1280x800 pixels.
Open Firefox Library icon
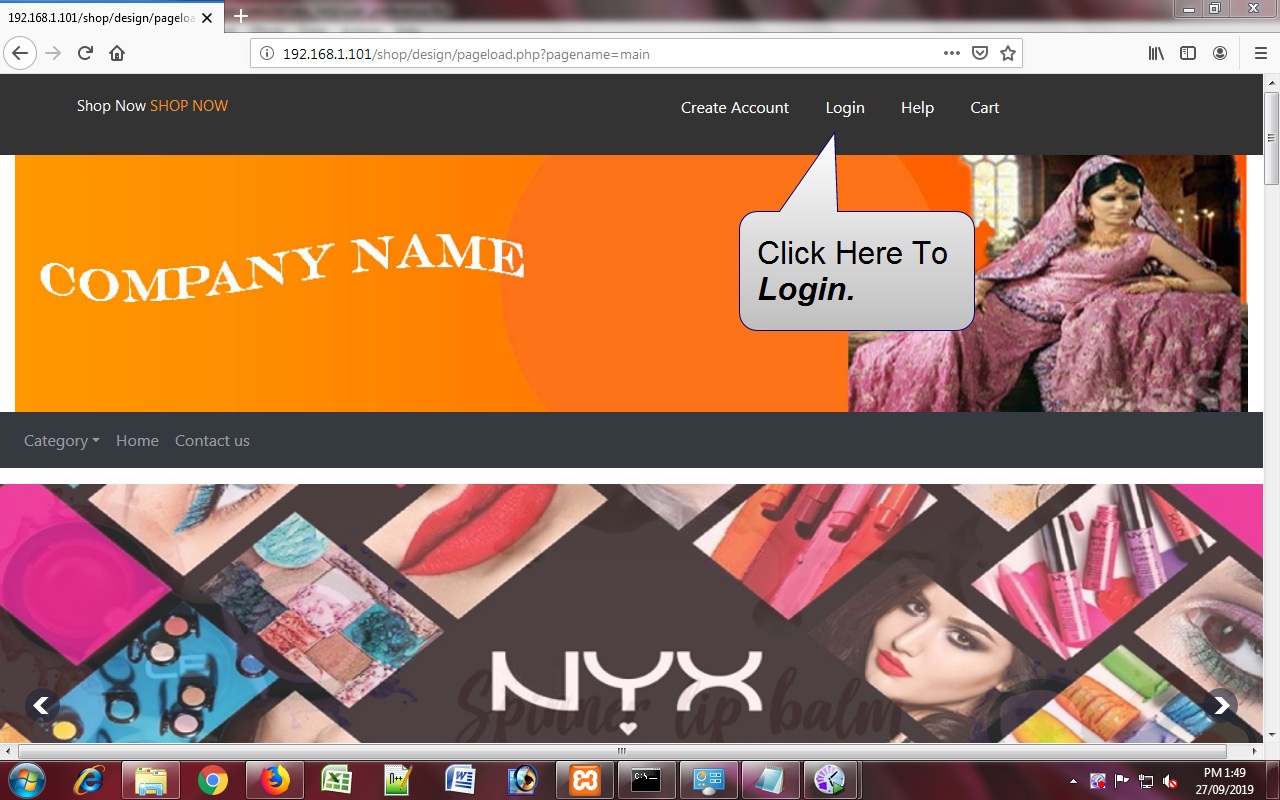tap(1156, 53)
